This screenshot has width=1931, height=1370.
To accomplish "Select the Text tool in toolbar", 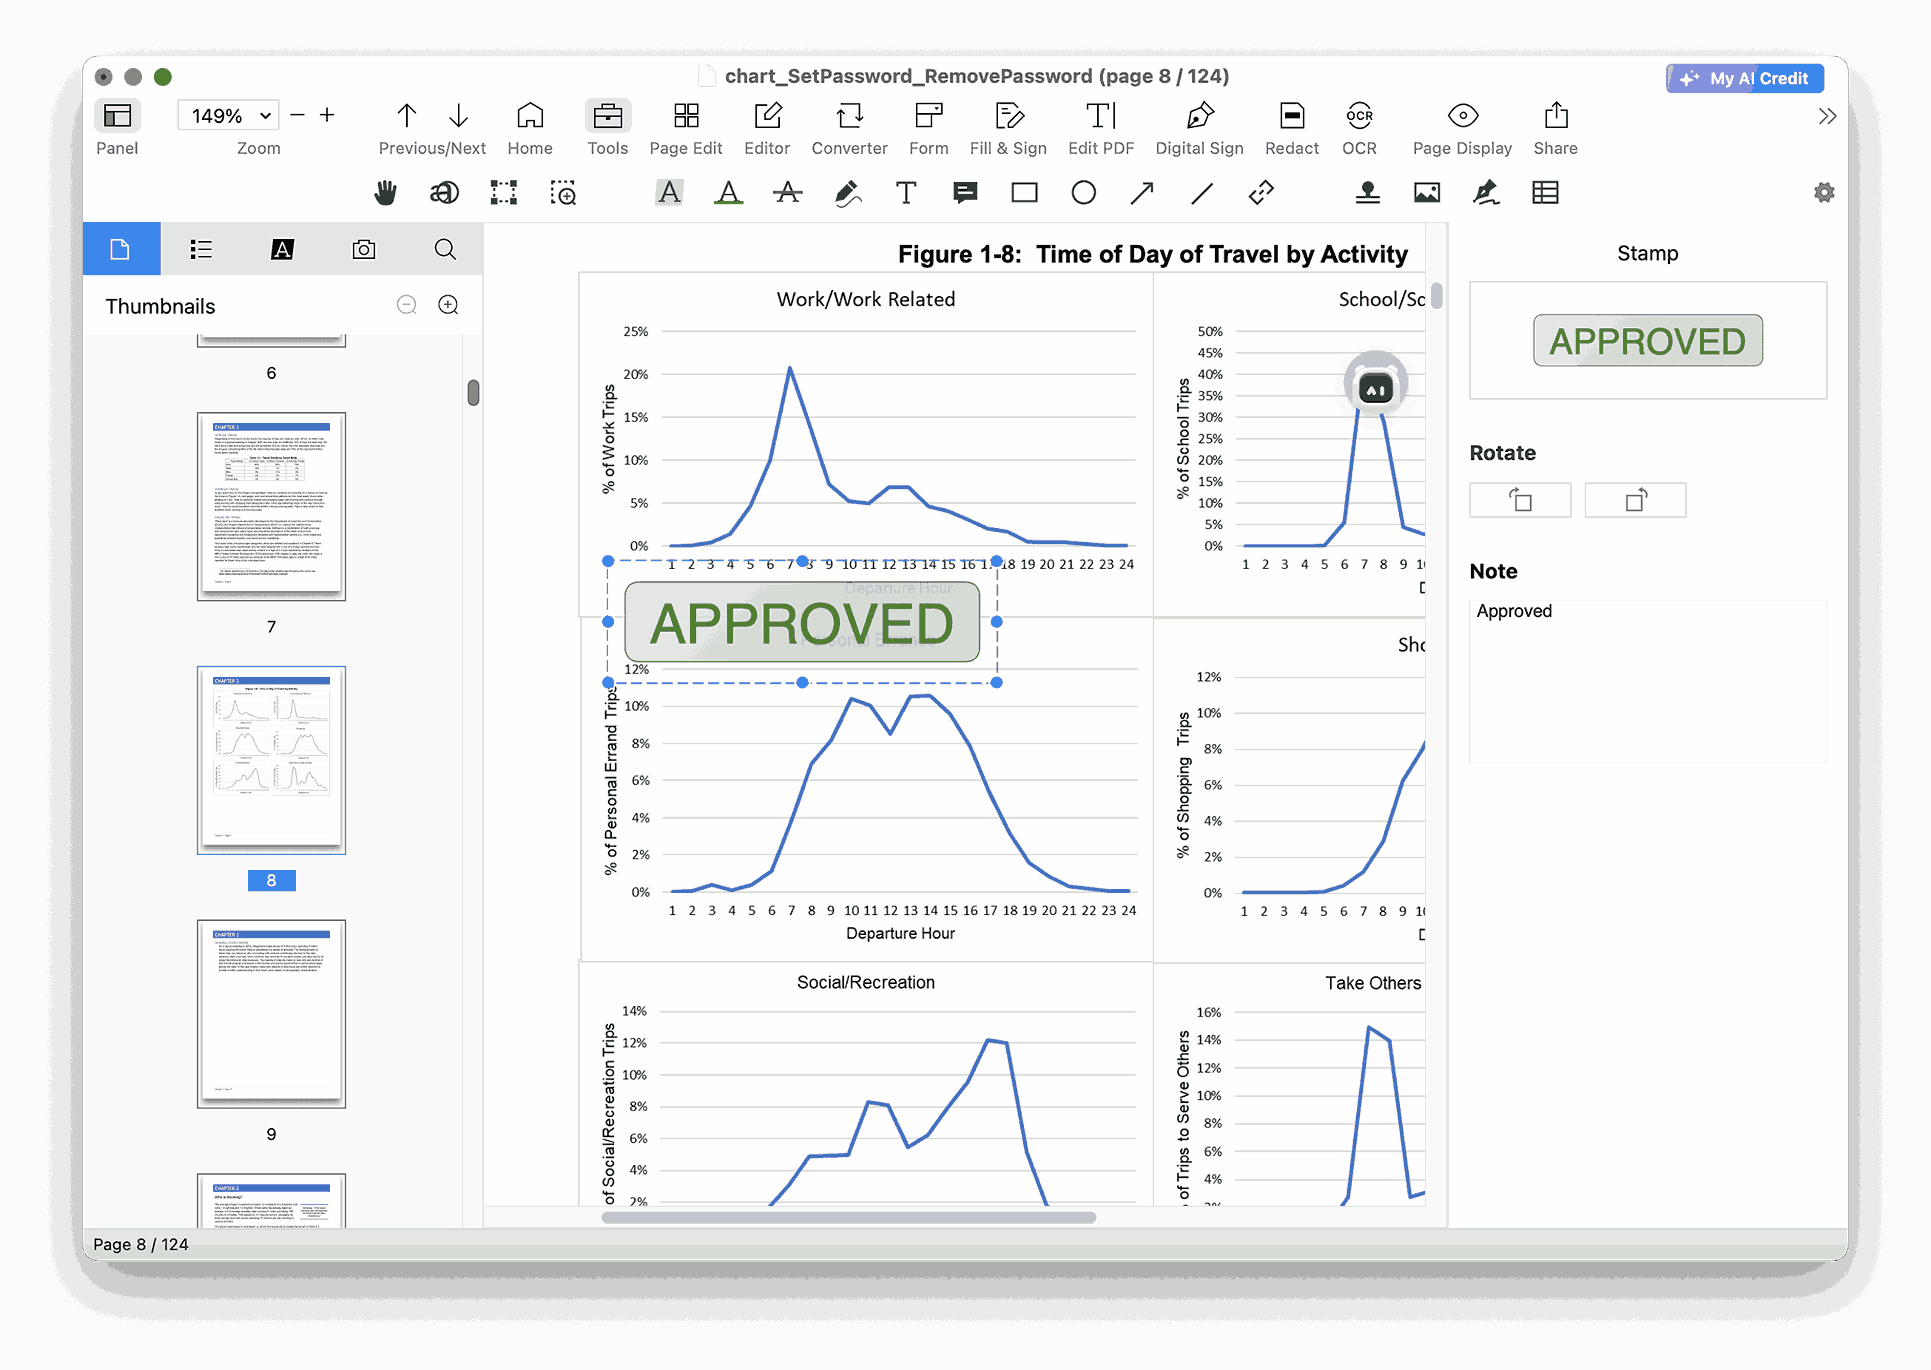I will (905, 194).
